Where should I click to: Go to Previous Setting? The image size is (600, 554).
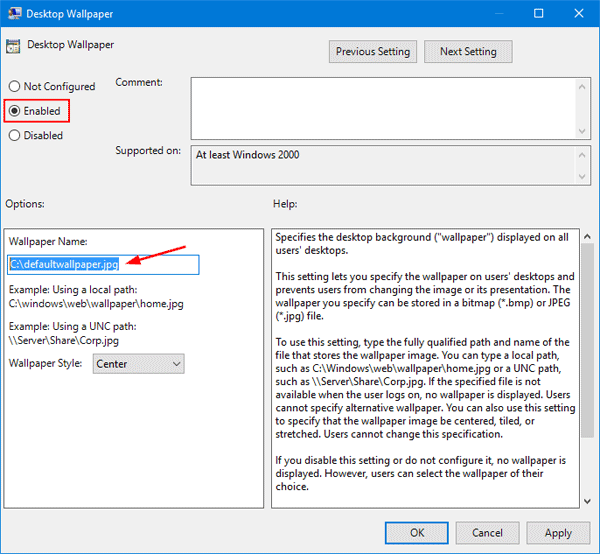point(372,51)
